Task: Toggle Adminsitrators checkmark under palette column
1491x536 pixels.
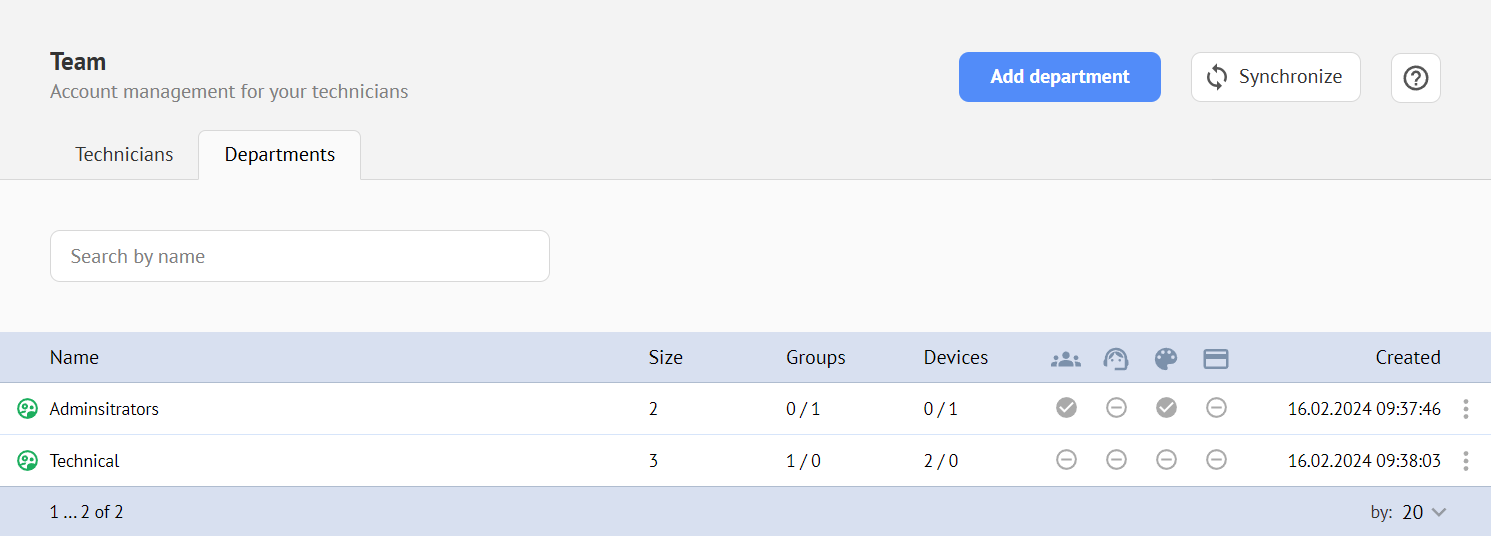Action: (x=1166, y=408)
